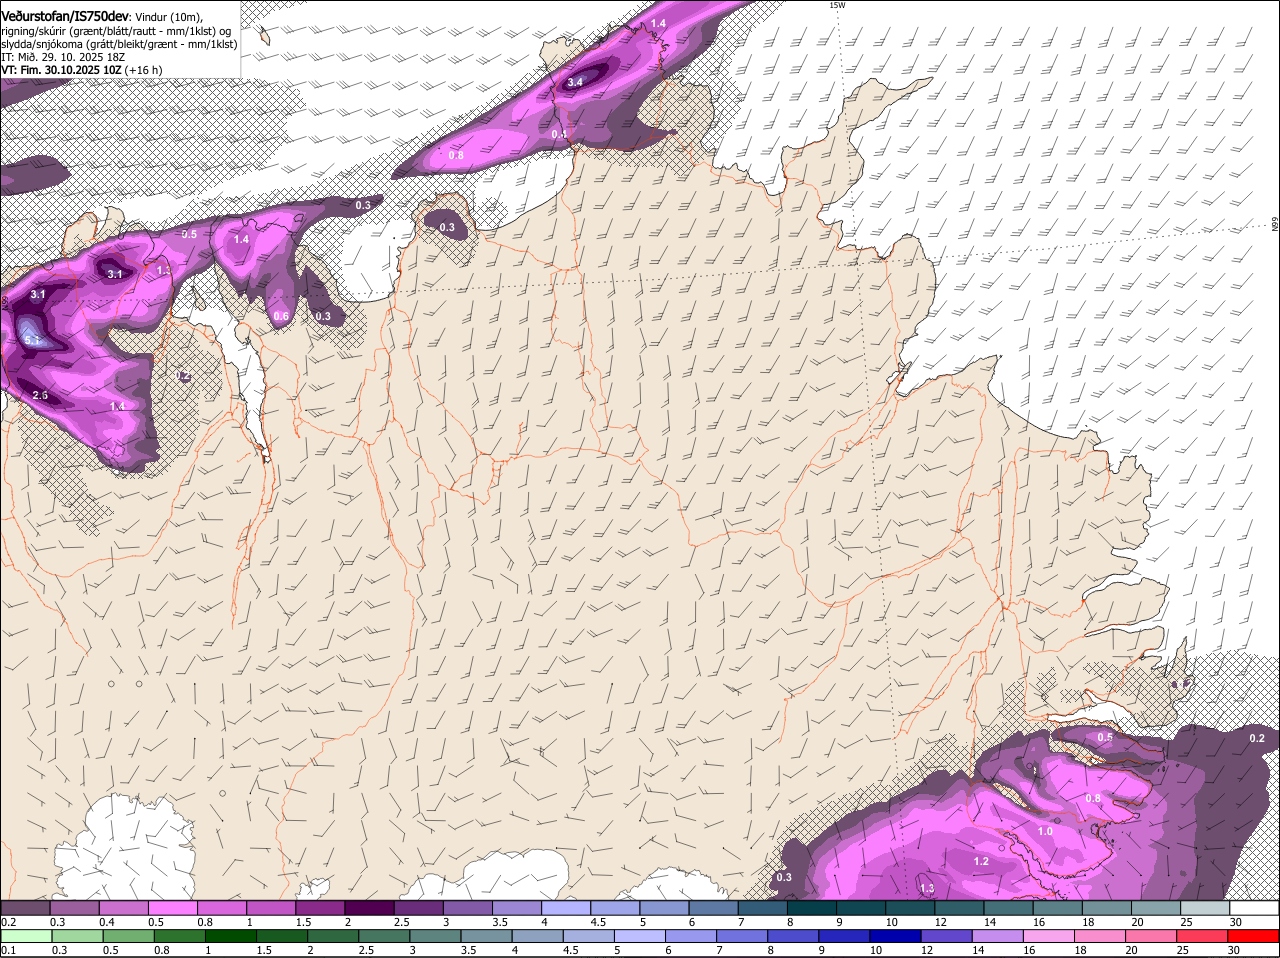
Task: Select the dark blue 10 swatch in lower legend
Action: tap(894, 936)
